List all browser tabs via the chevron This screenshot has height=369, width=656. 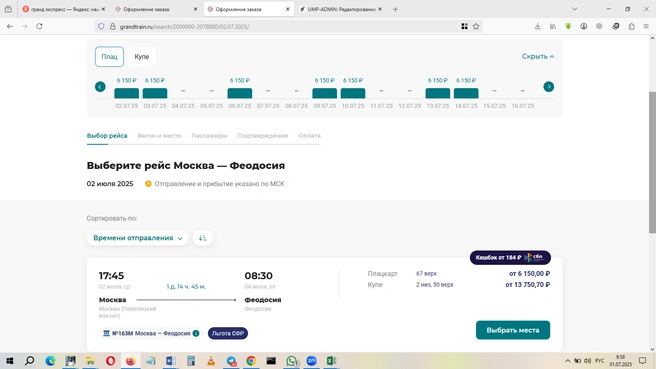(x=574, y=9)
